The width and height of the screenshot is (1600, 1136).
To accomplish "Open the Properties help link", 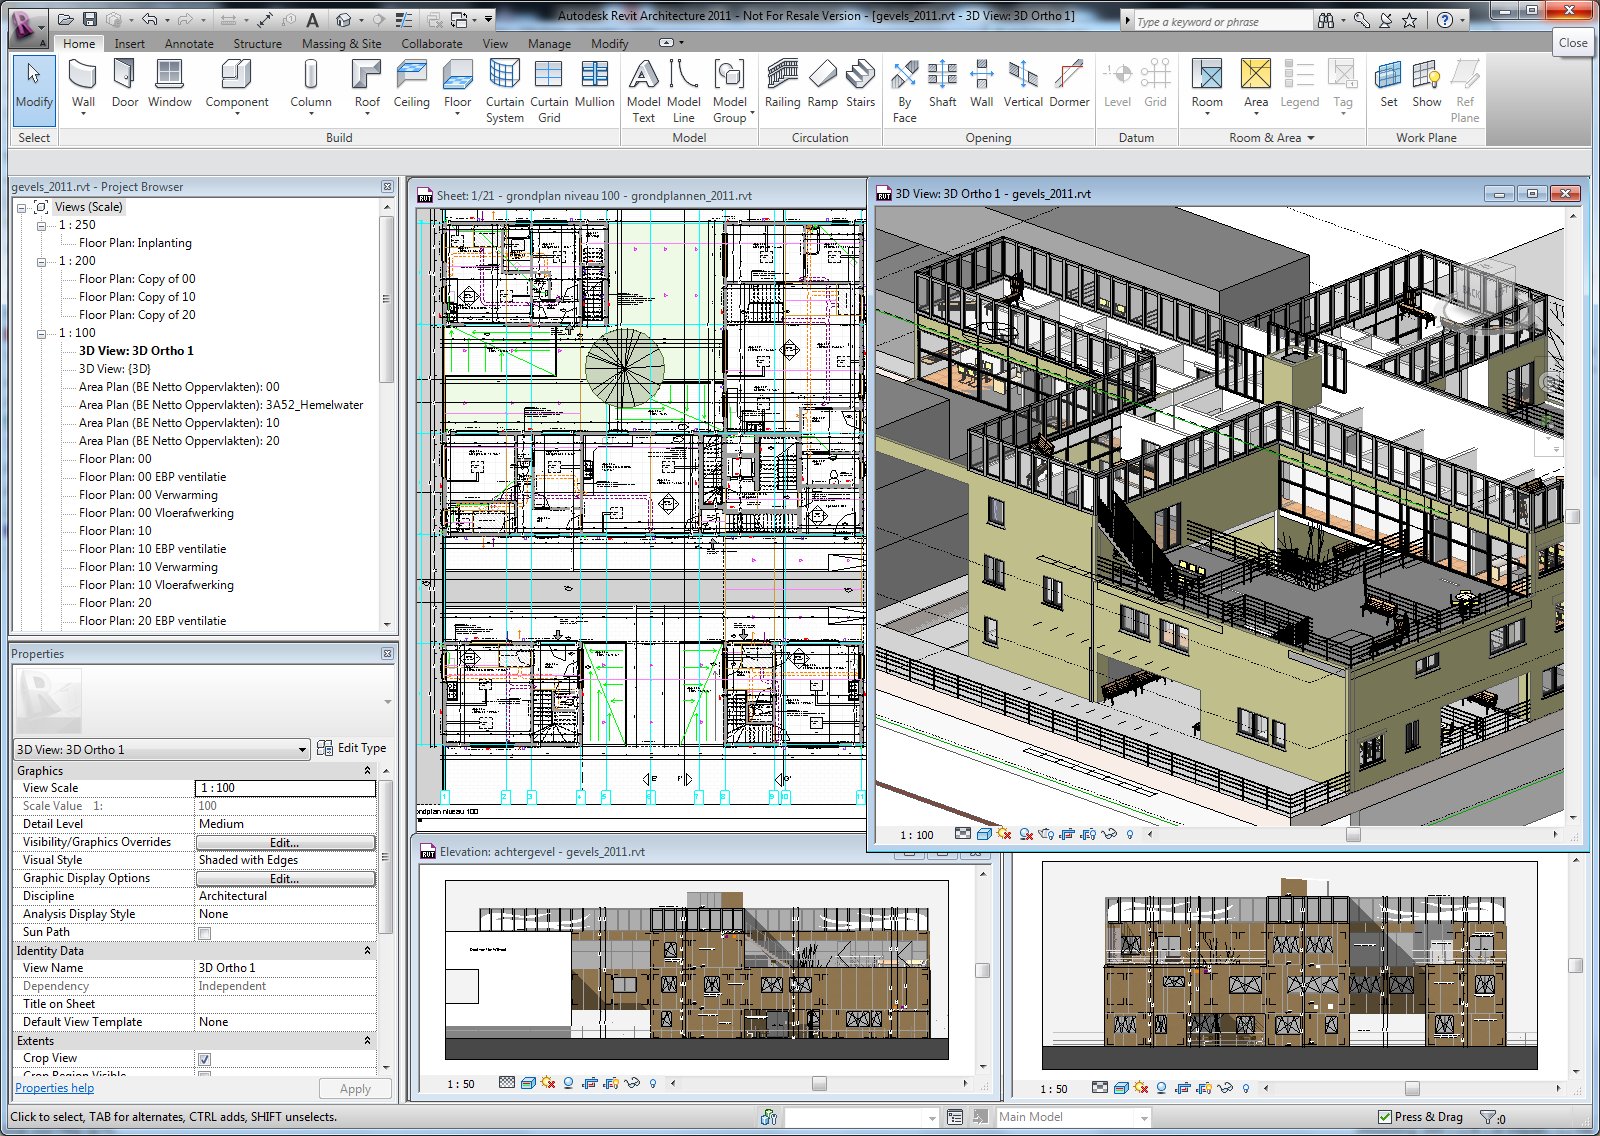I will (x=55, y=1088).
